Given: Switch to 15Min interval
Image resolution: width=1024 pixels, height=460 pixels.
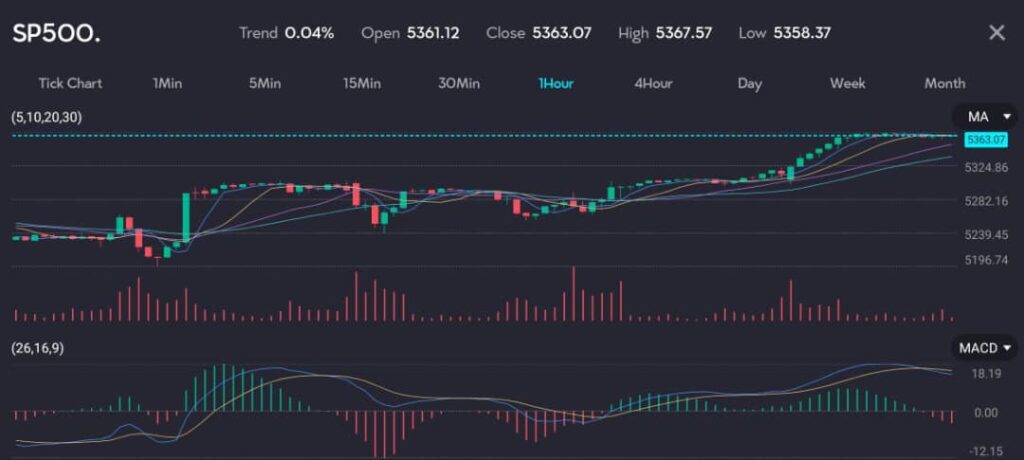Looking at the screenshot, I should (361, 83).
